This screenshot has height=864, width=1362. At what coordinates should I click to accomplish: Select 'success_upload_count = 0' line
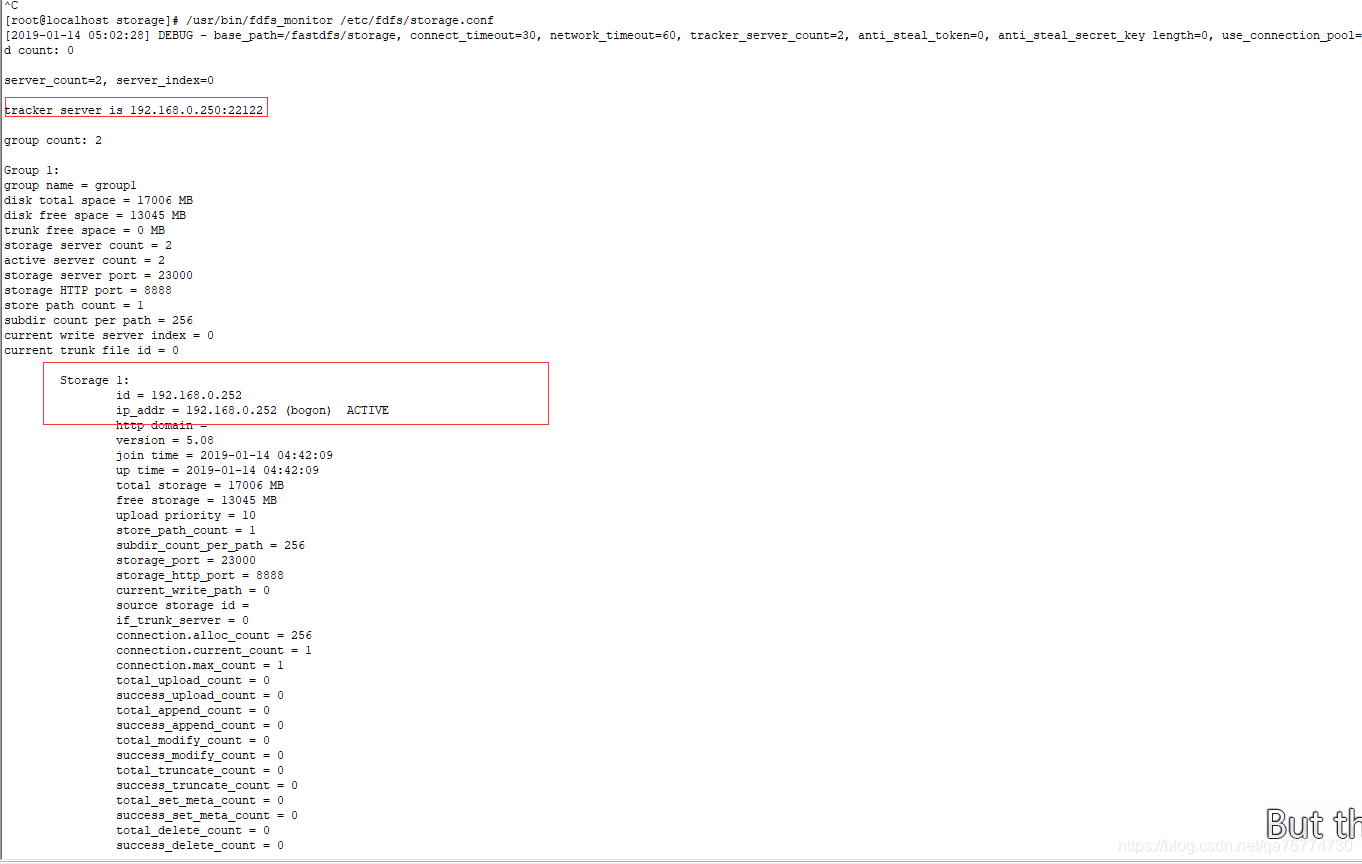click(x=200, y=695)
